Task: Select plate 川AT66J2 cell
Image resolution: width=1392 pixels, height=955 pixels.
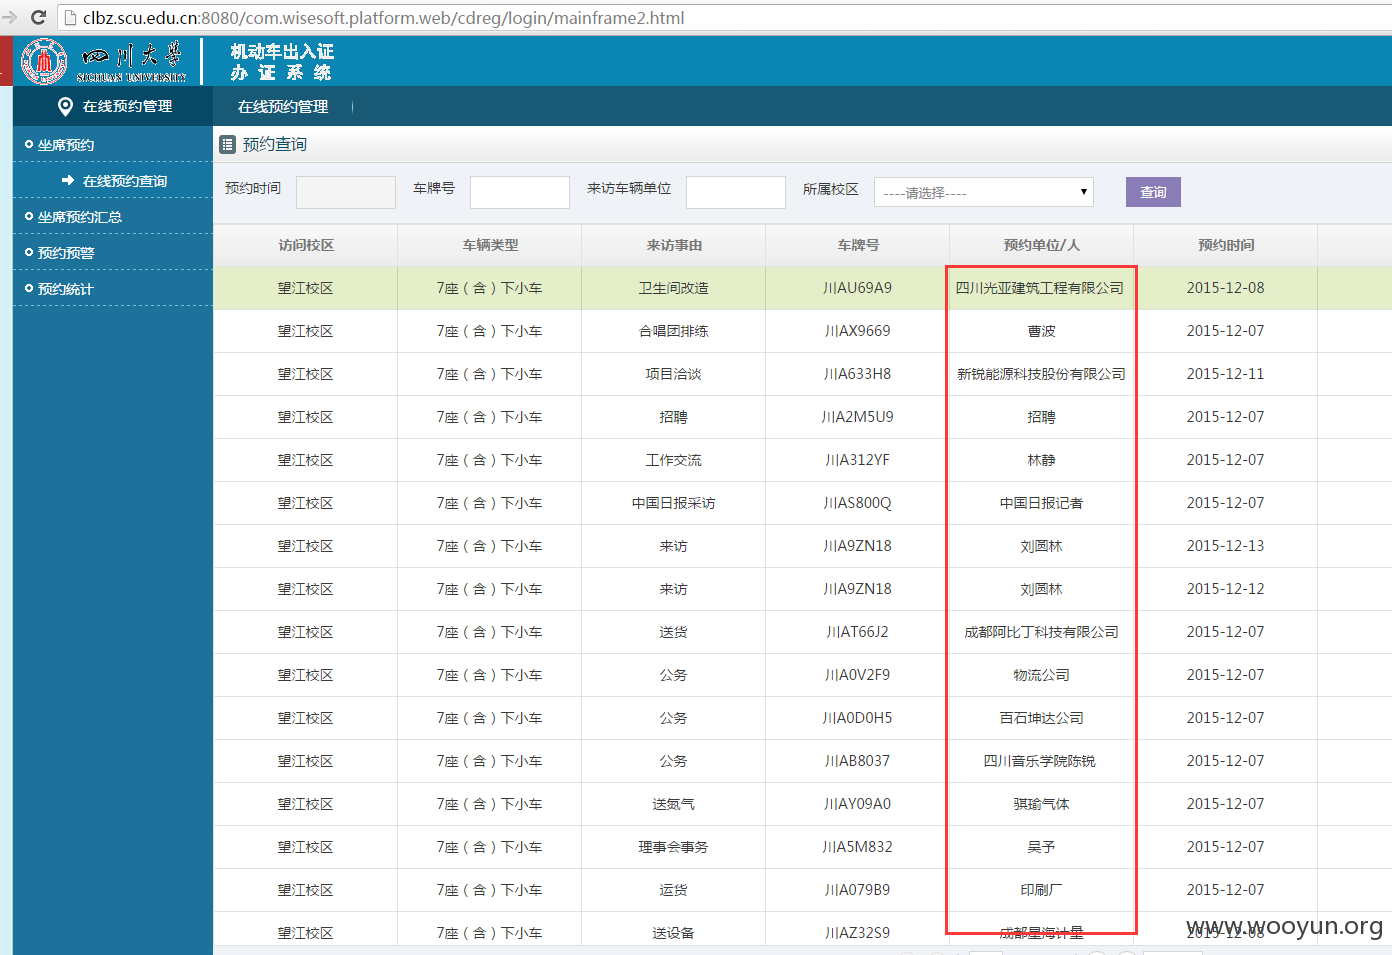Action: click(858, 632)
